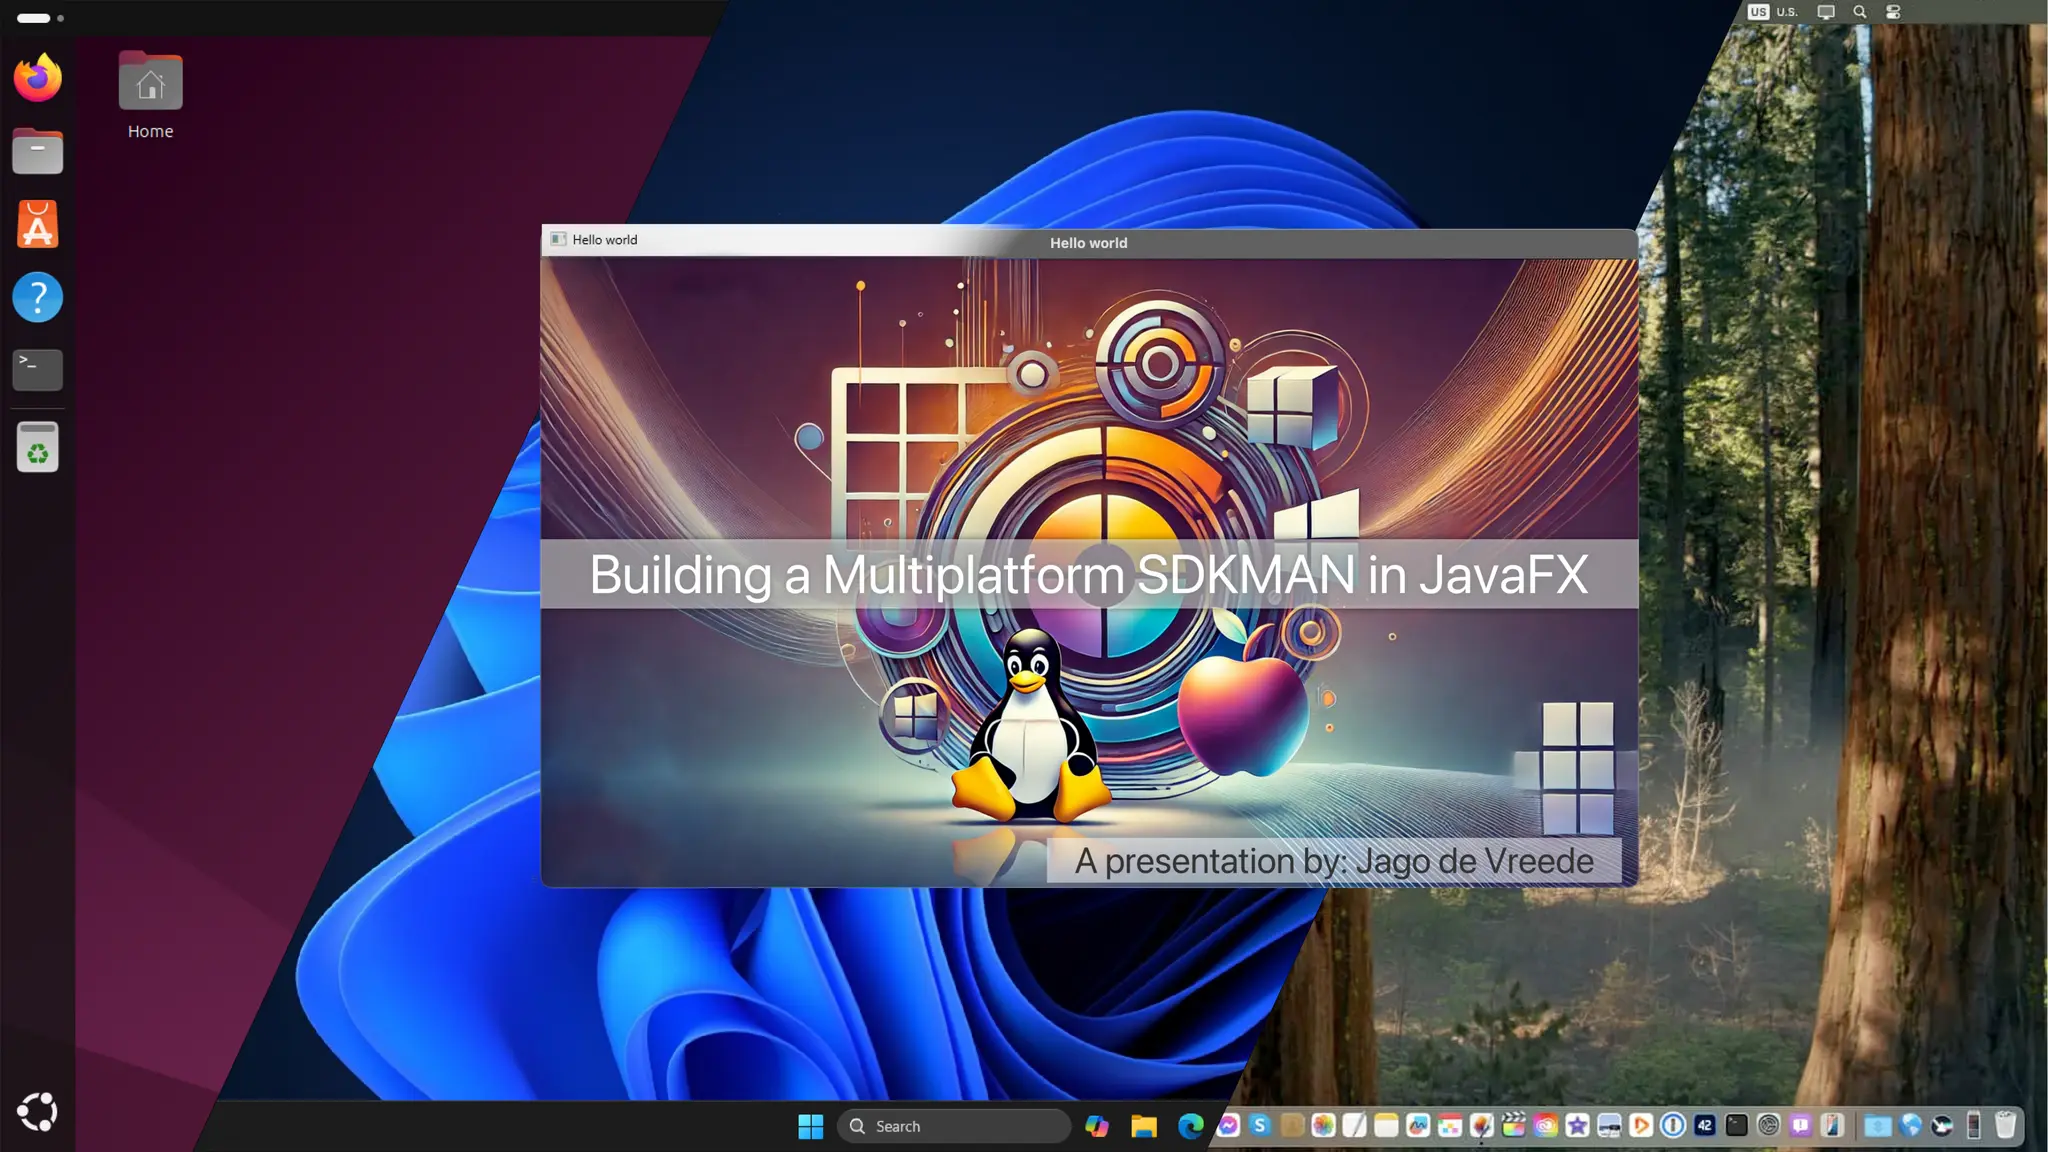Open Microsoft Copilot from taskbar
2048x1152 pixels.
(1097, 1126)
